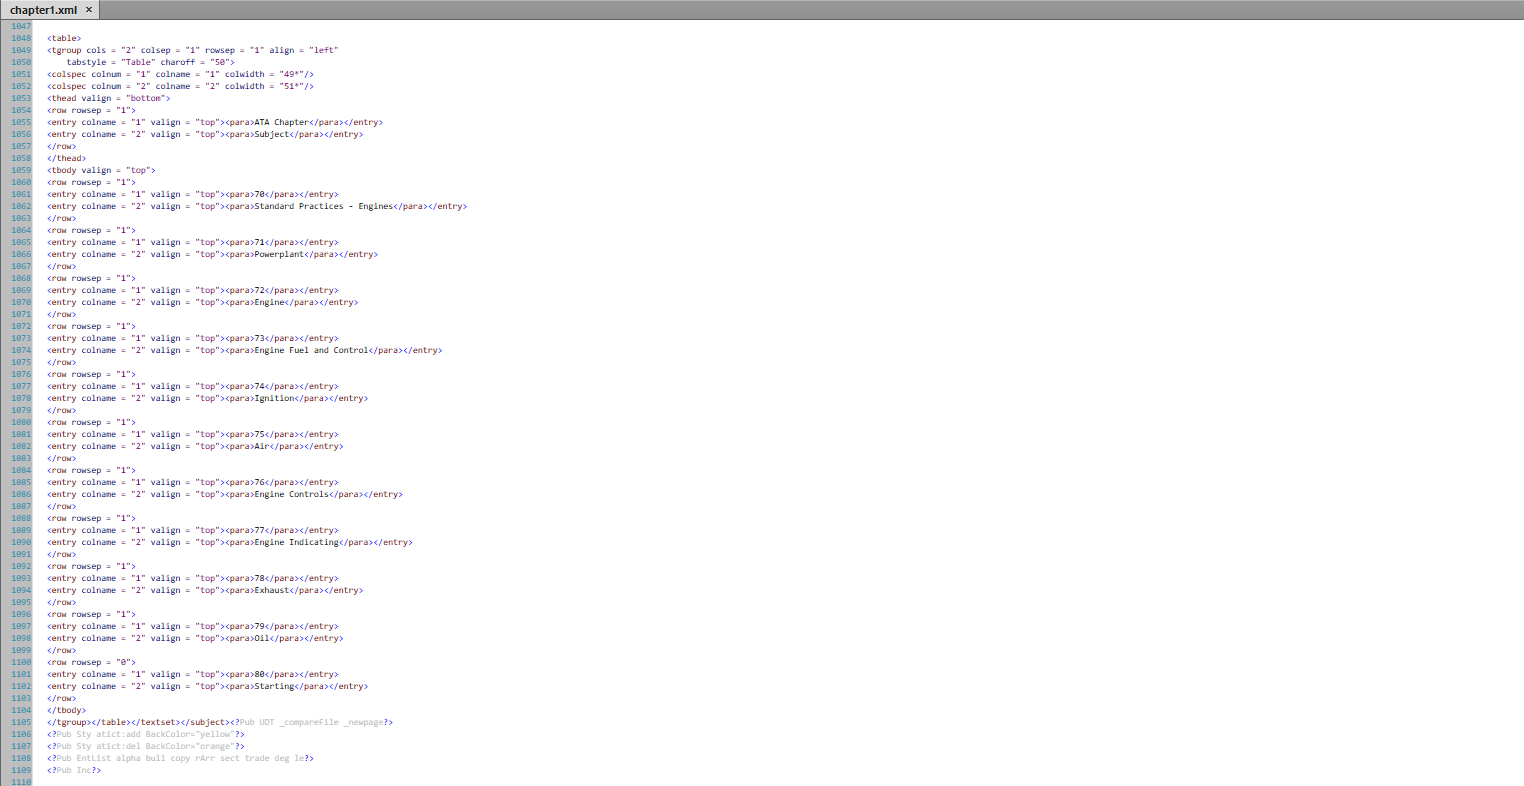Image resolution: width=1524 pixels, height=786 pixels.
Task: Click the entry containing para 72
Action: click(193, 290)
